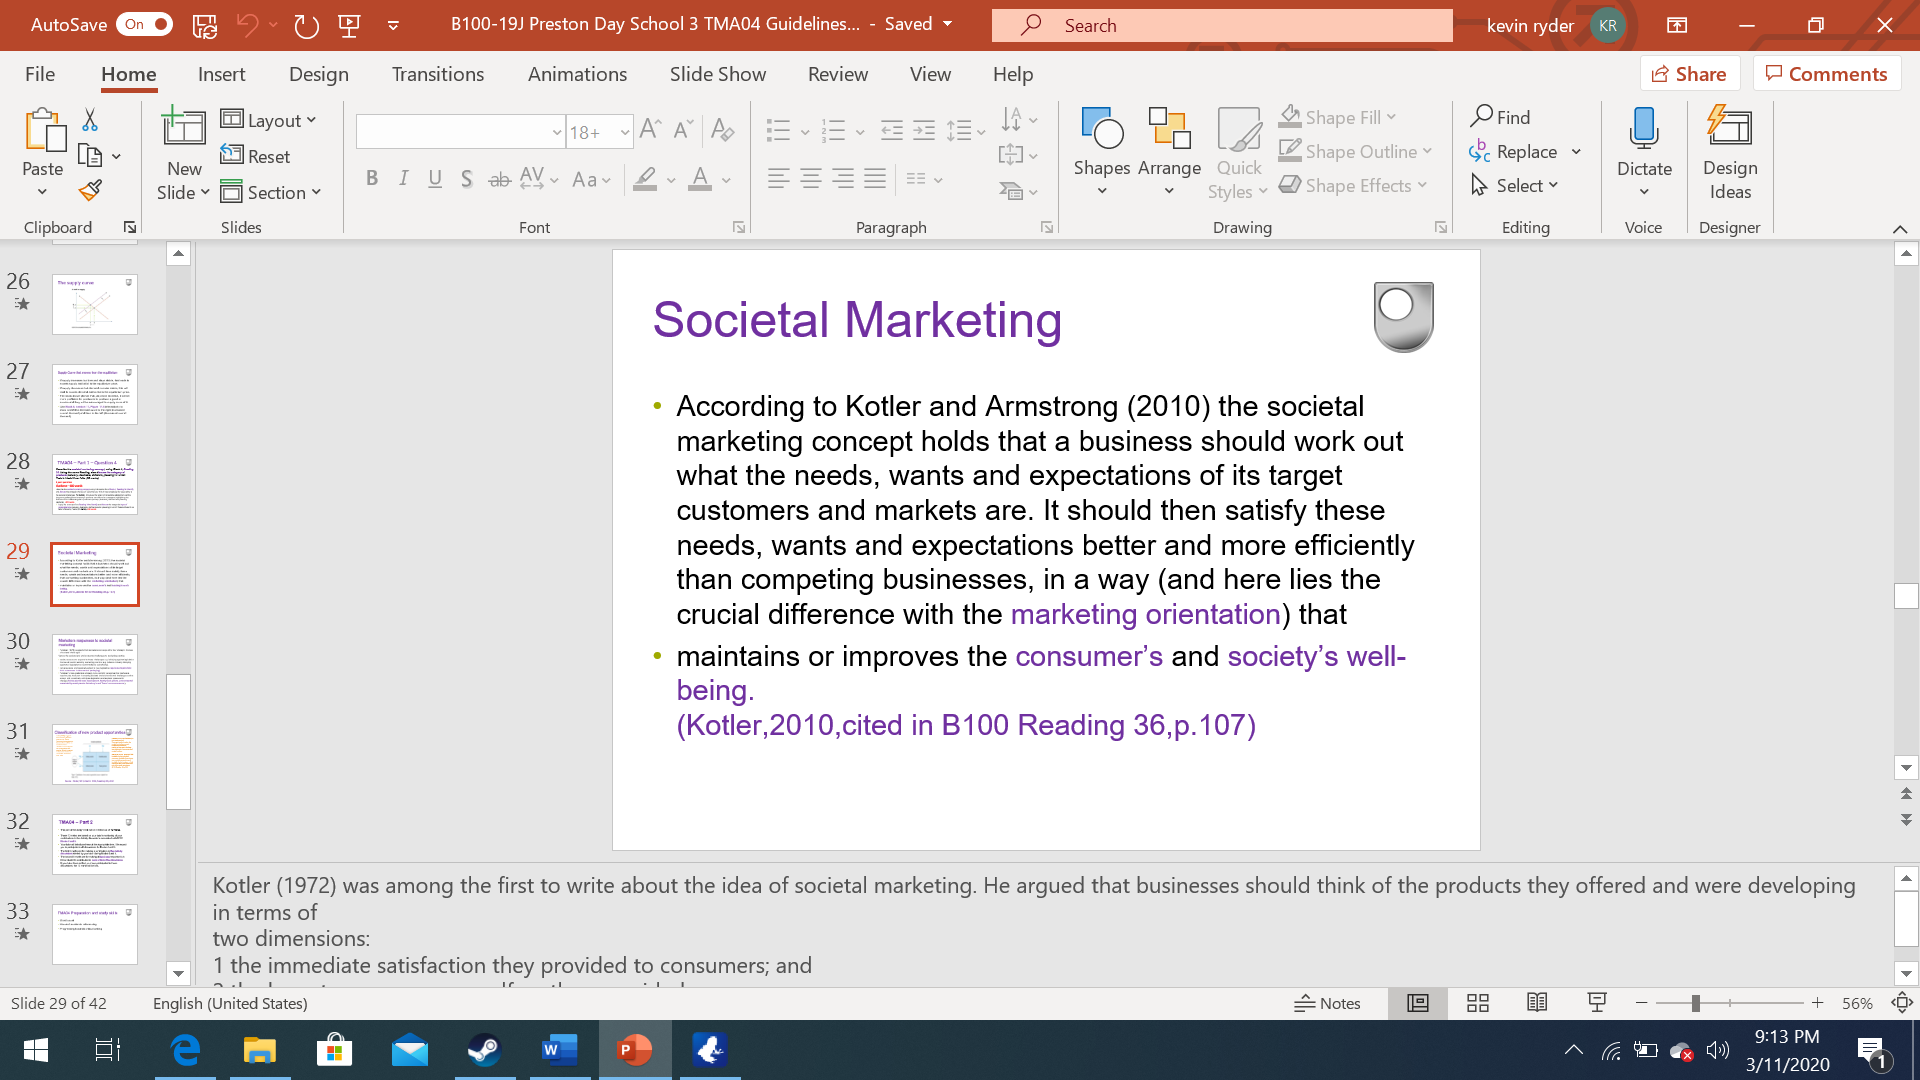Image resolution: width=1920 pixels, height=1080 pixels.
Task: Open the Review tab
Action: 838,74
